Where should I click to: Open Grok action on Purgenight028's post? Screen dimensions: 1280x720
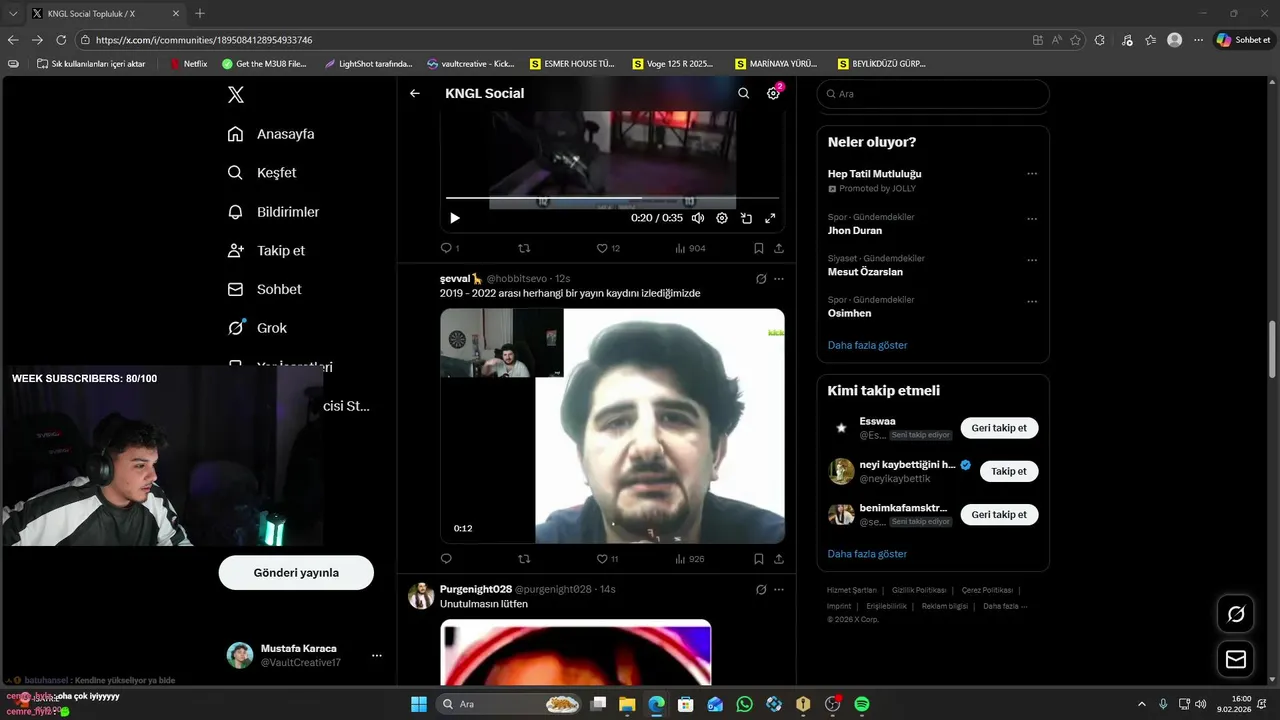[761, 590]
